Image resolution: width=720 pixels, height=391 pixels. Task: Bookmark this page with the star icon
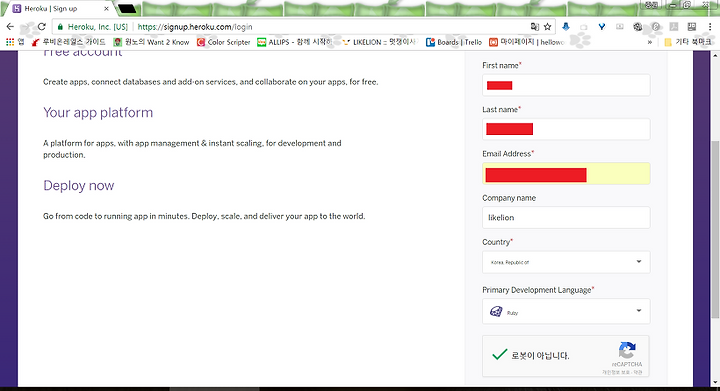[x=547, y=27]
